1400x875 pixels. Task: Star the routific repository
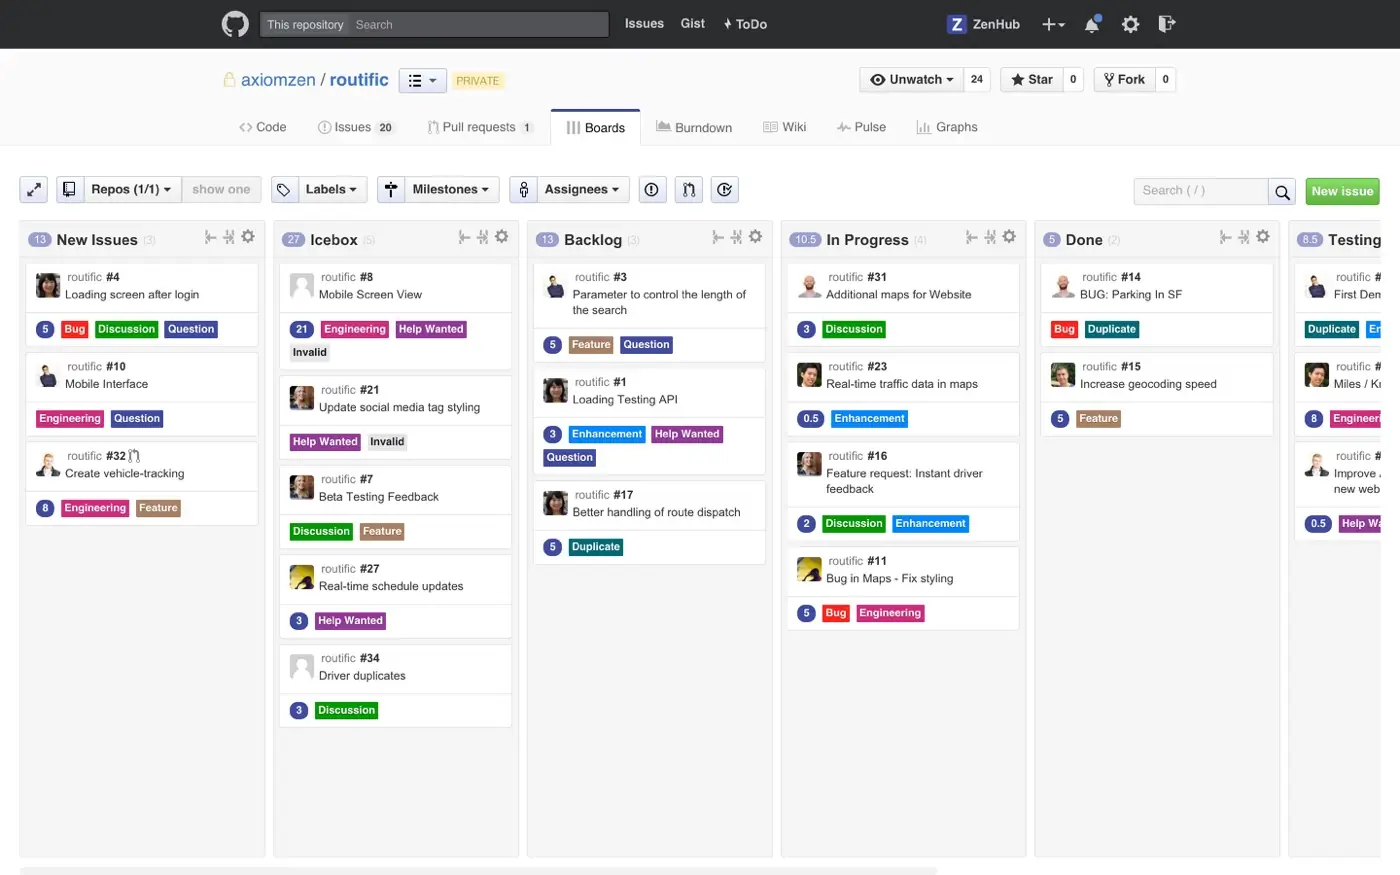tap(1032, 80)
